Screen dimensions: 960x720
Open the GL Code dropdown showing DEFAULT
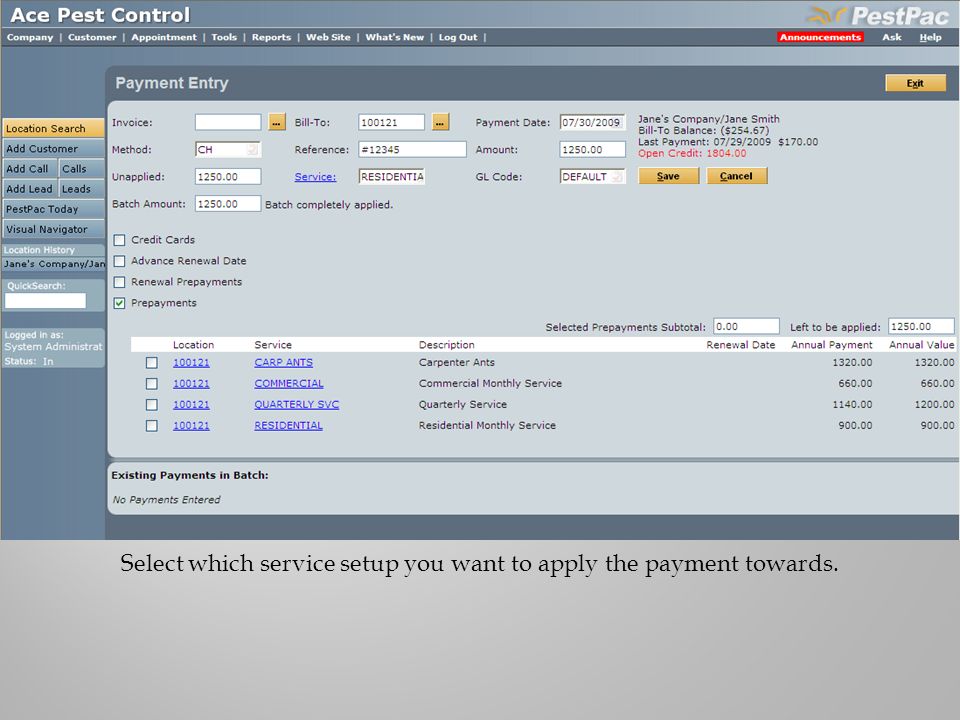(x=592, y=176)
